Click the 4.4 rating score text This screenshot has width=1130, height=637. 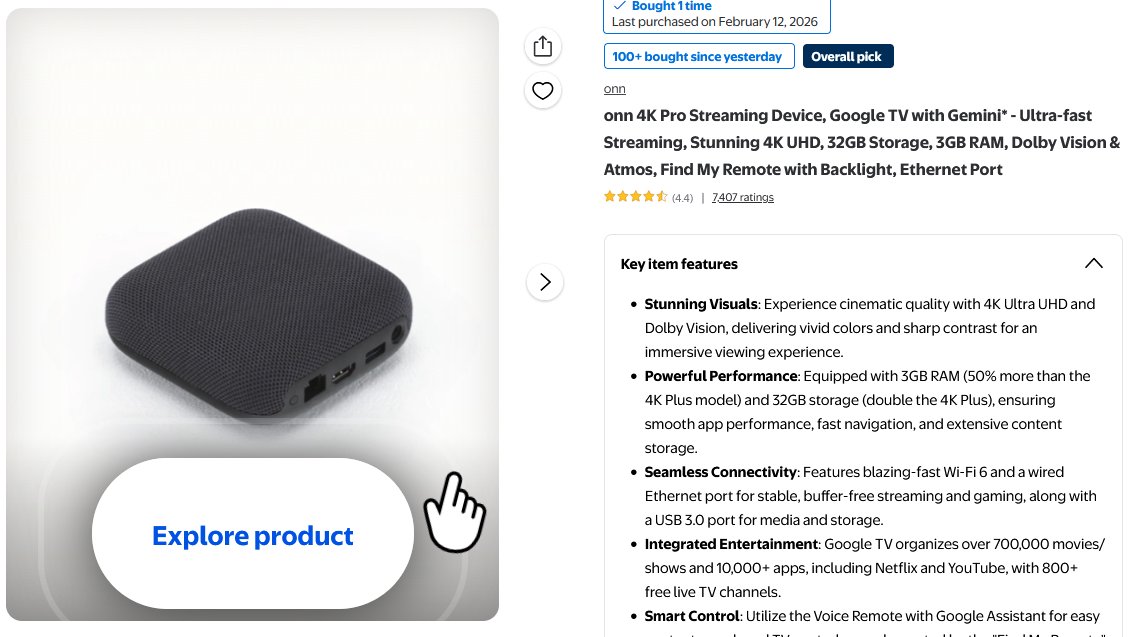682,198
